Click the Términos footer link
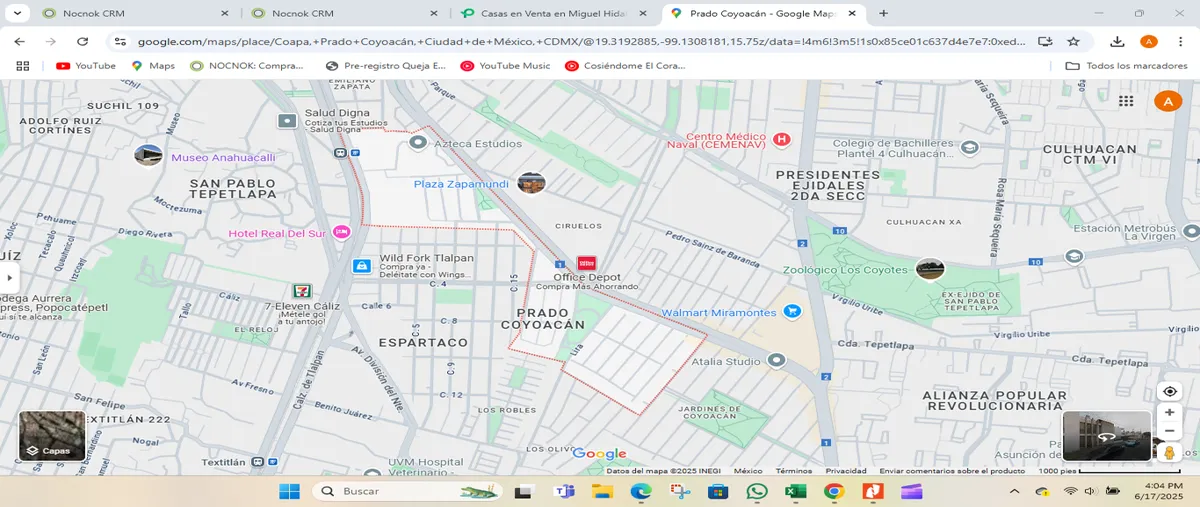 click(x=794, y=470)
